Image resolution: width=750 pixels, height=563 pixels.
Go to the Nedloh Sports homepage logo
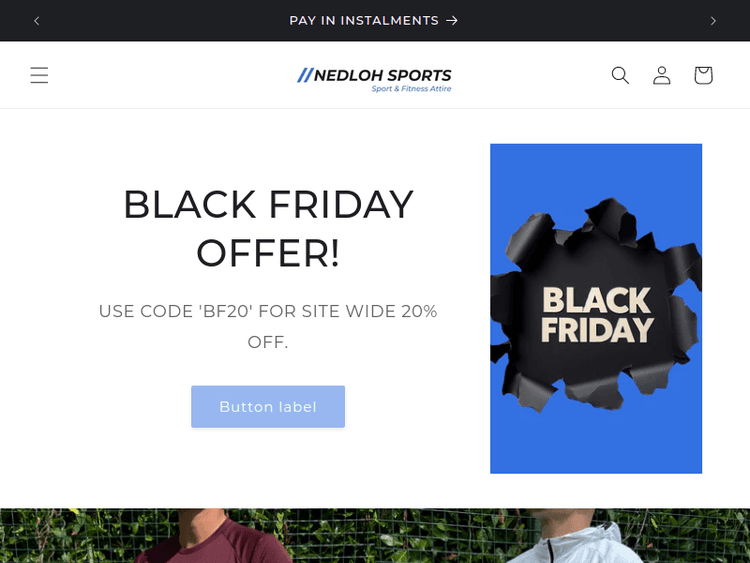[382, 75]
